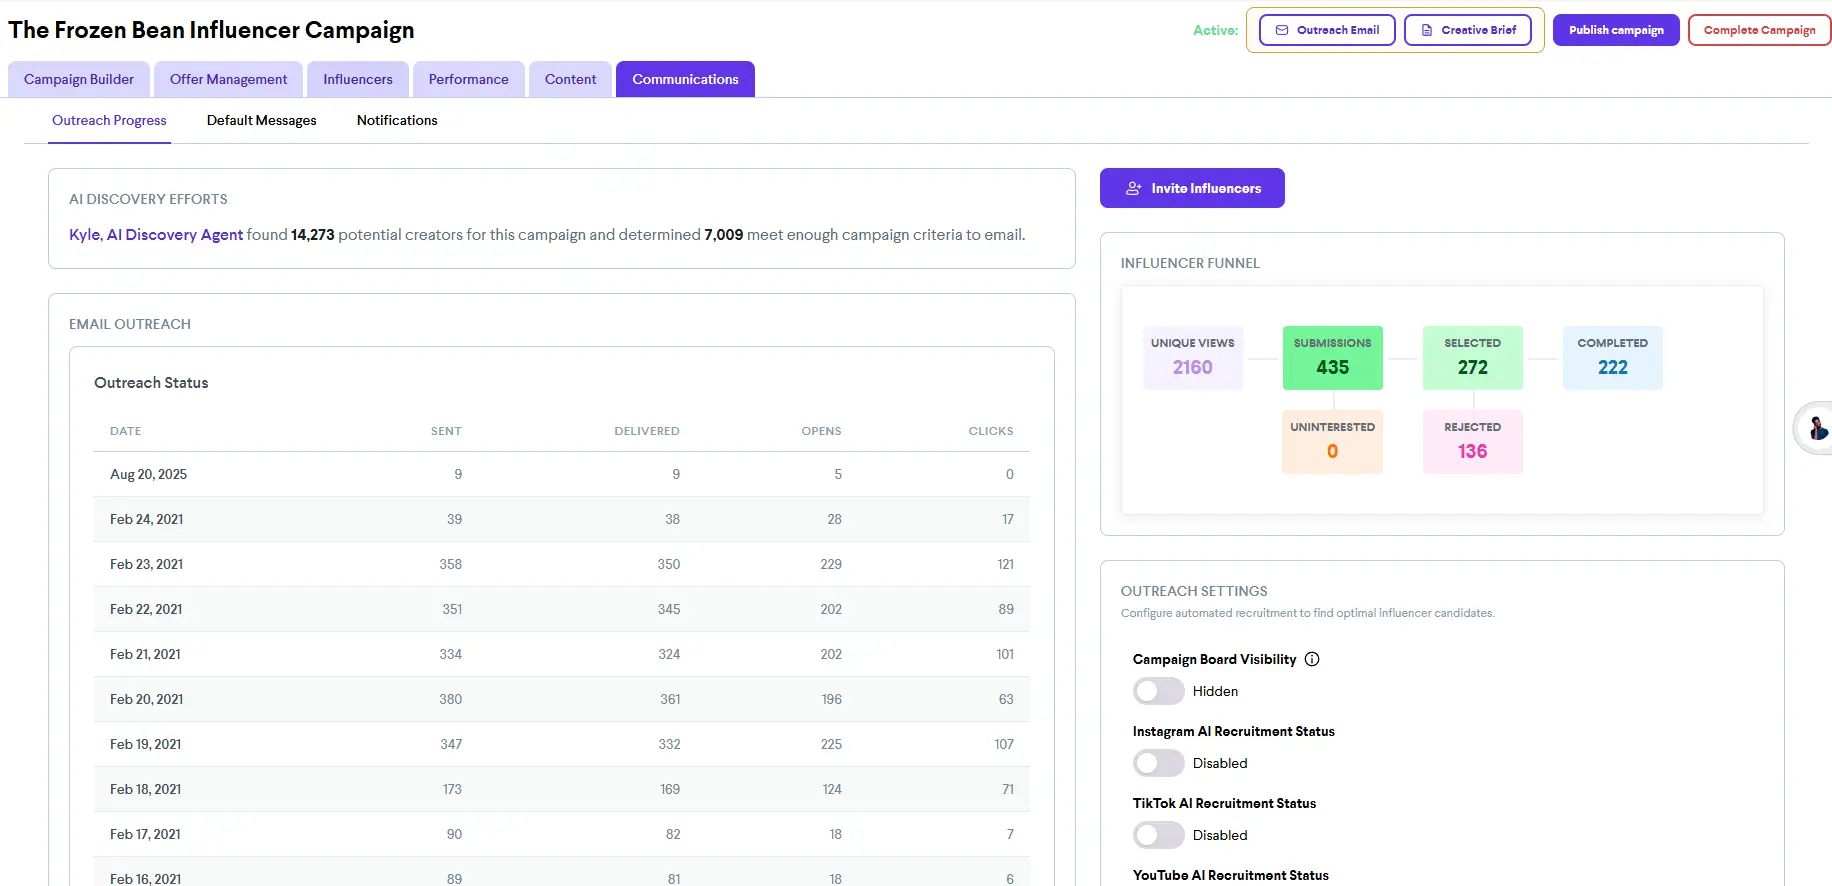The image size is (1832, 886).
Task: Click the Feb 21, 2021 row date
Action: 145,655
